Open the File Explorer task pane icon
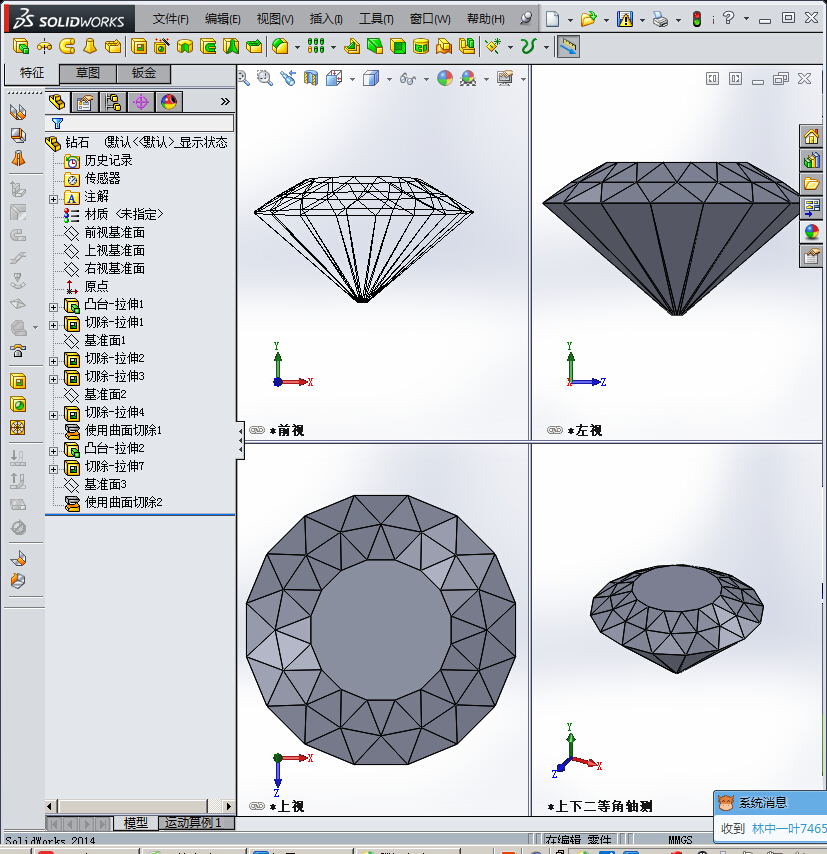Screen dimensions: 827x854 click(x=811, y=184)
